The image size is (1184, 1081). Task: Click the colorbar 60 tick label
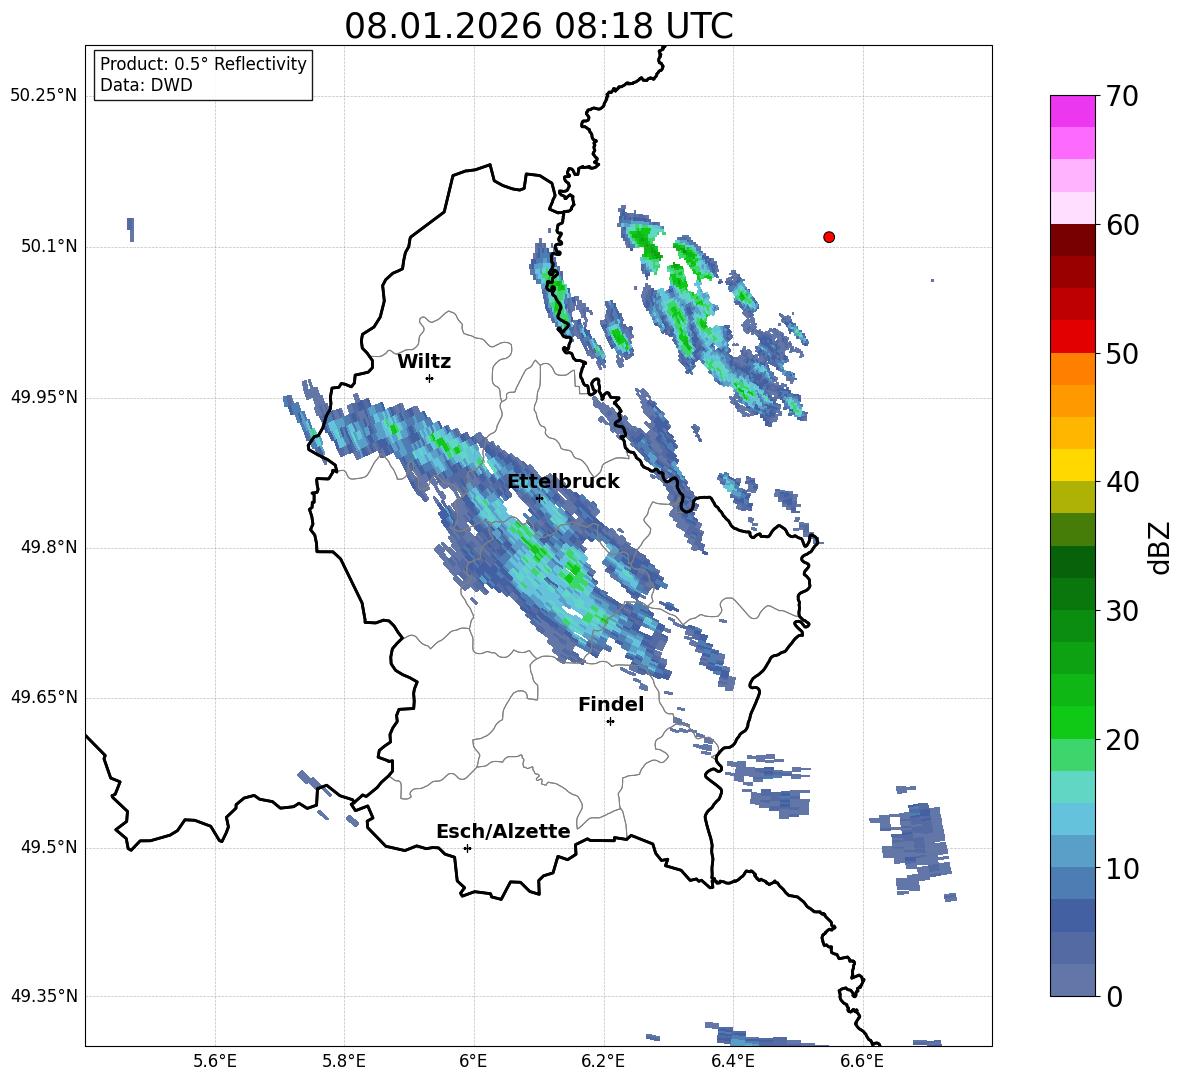coord(1122,225)
